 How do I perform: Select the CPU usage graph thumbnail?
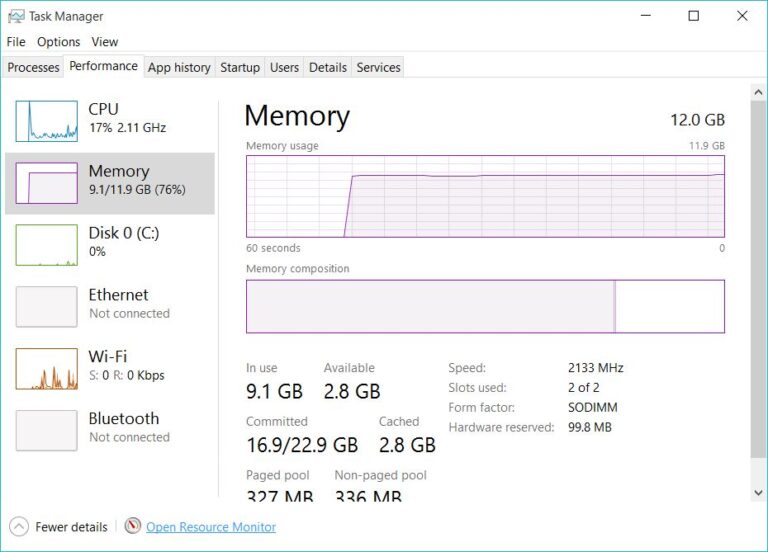[46, 121]
